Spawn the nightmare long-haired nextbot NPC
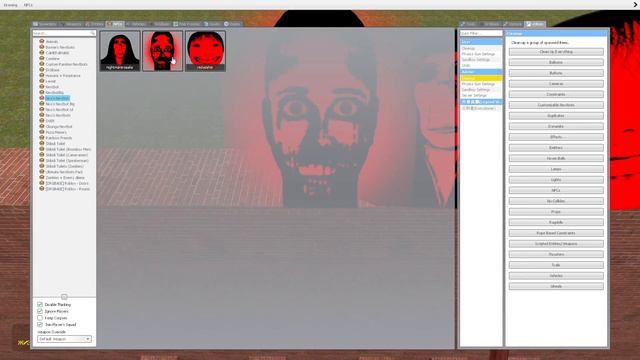The height and width of the screenshot is (360, 640). click(120, 51)
